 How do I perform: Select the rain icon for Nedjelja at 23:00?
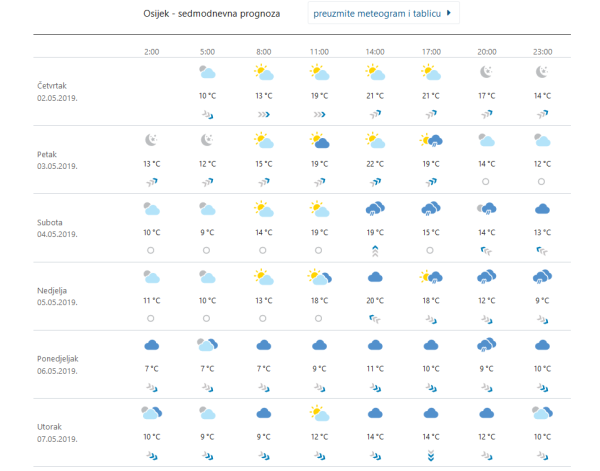(542, 277)
